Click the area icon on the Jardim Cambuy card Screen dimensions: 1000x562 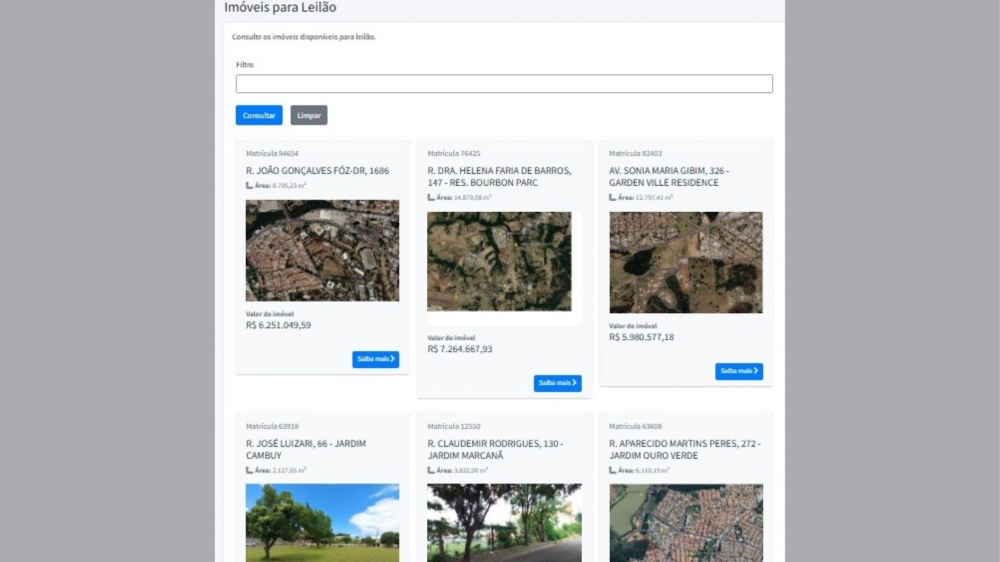click(249, 470)
